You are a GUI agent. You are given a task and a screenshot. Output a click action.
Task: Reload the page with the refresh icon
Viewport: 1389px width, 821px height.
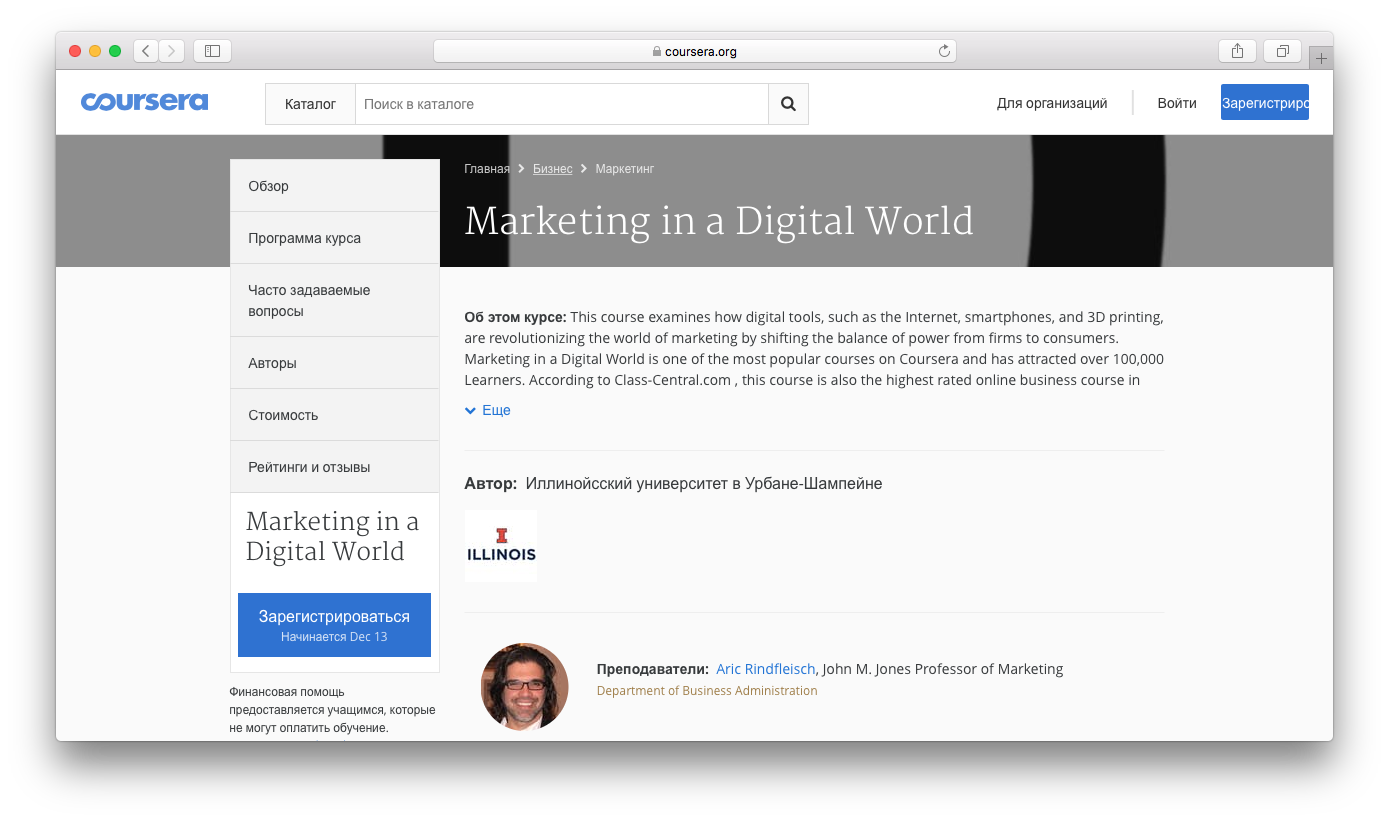[x=944, y=51]
